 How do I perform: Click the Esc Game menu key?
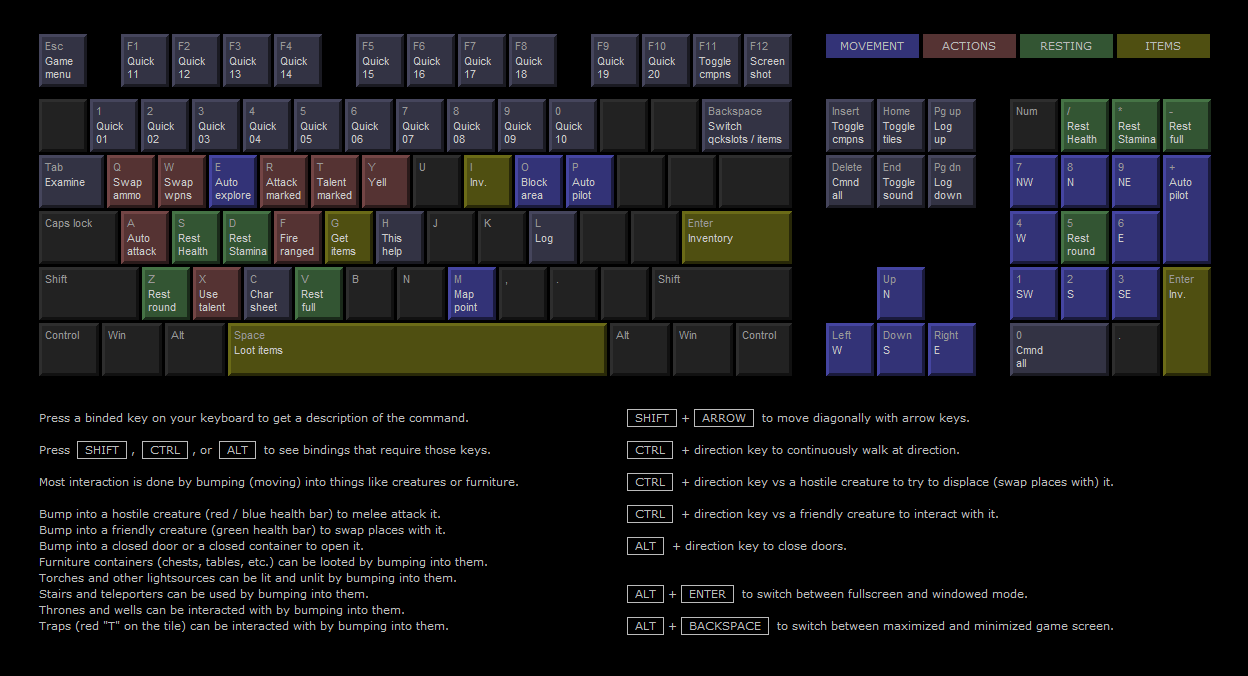62,61
